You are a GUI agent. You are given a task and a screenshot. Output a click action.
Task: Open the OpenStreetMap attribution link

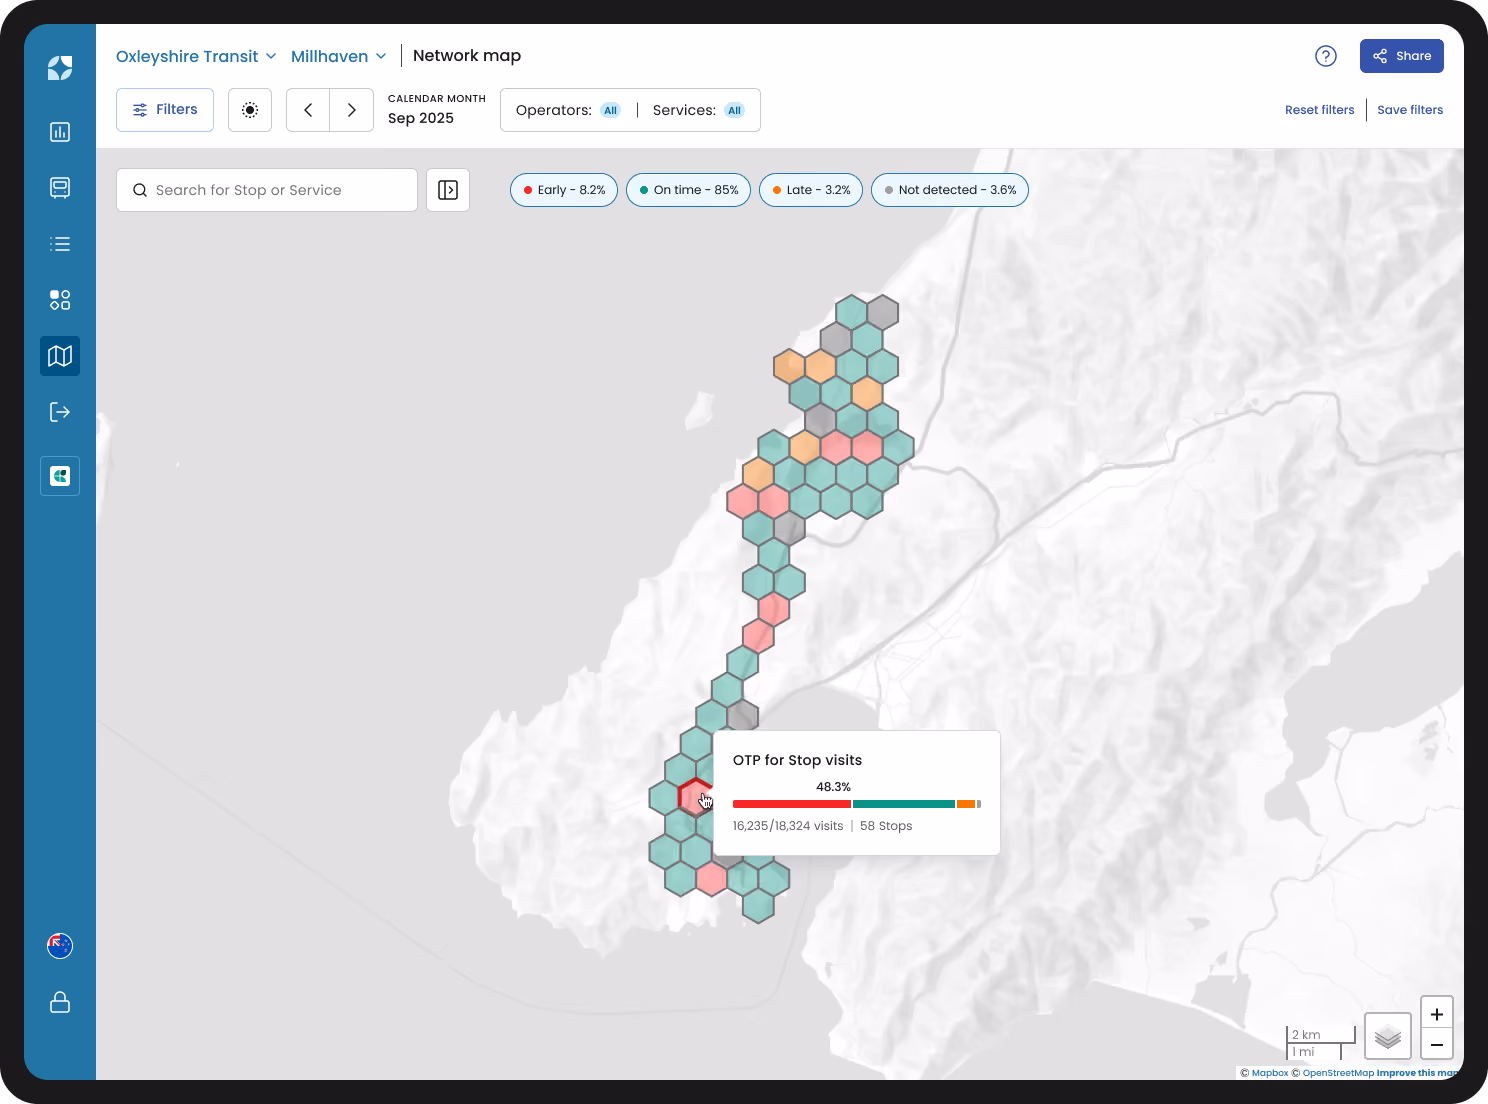pos(1338,1073)
